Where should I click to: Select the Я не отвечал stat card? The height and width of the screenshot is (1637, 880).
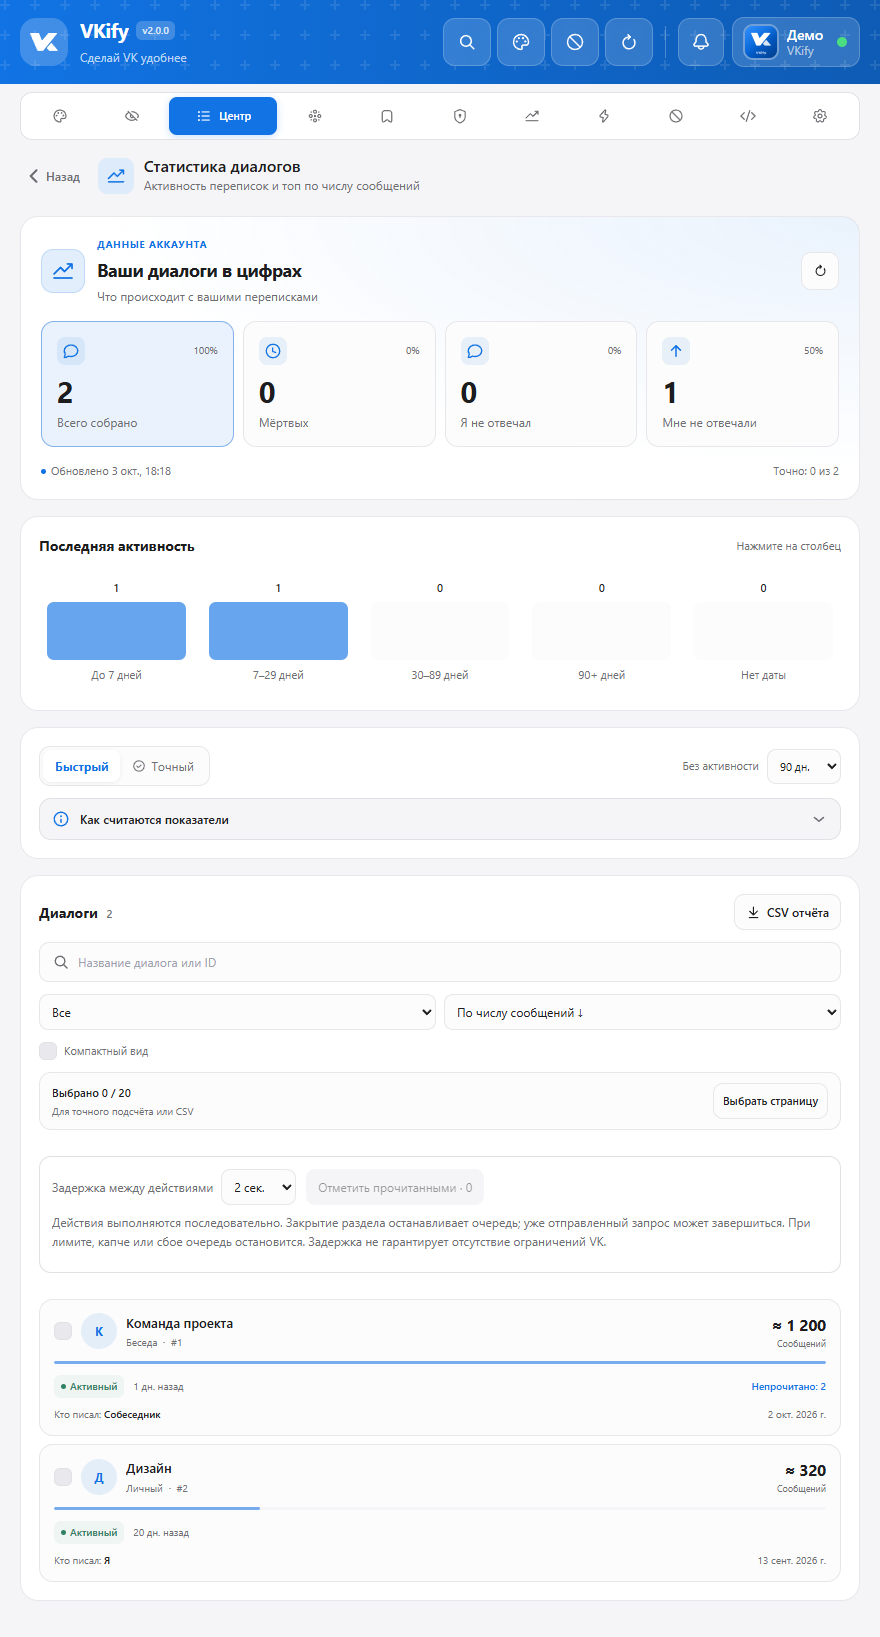point(541,384)
